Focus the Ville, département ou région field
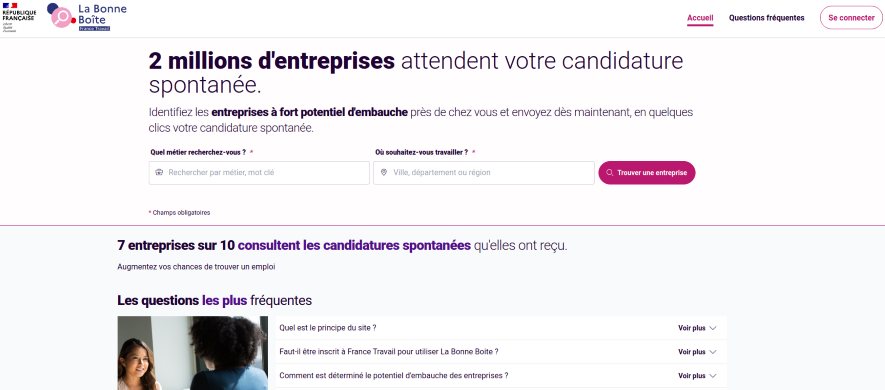Screen dimensions: 885x390 click(x=484, y=173)
